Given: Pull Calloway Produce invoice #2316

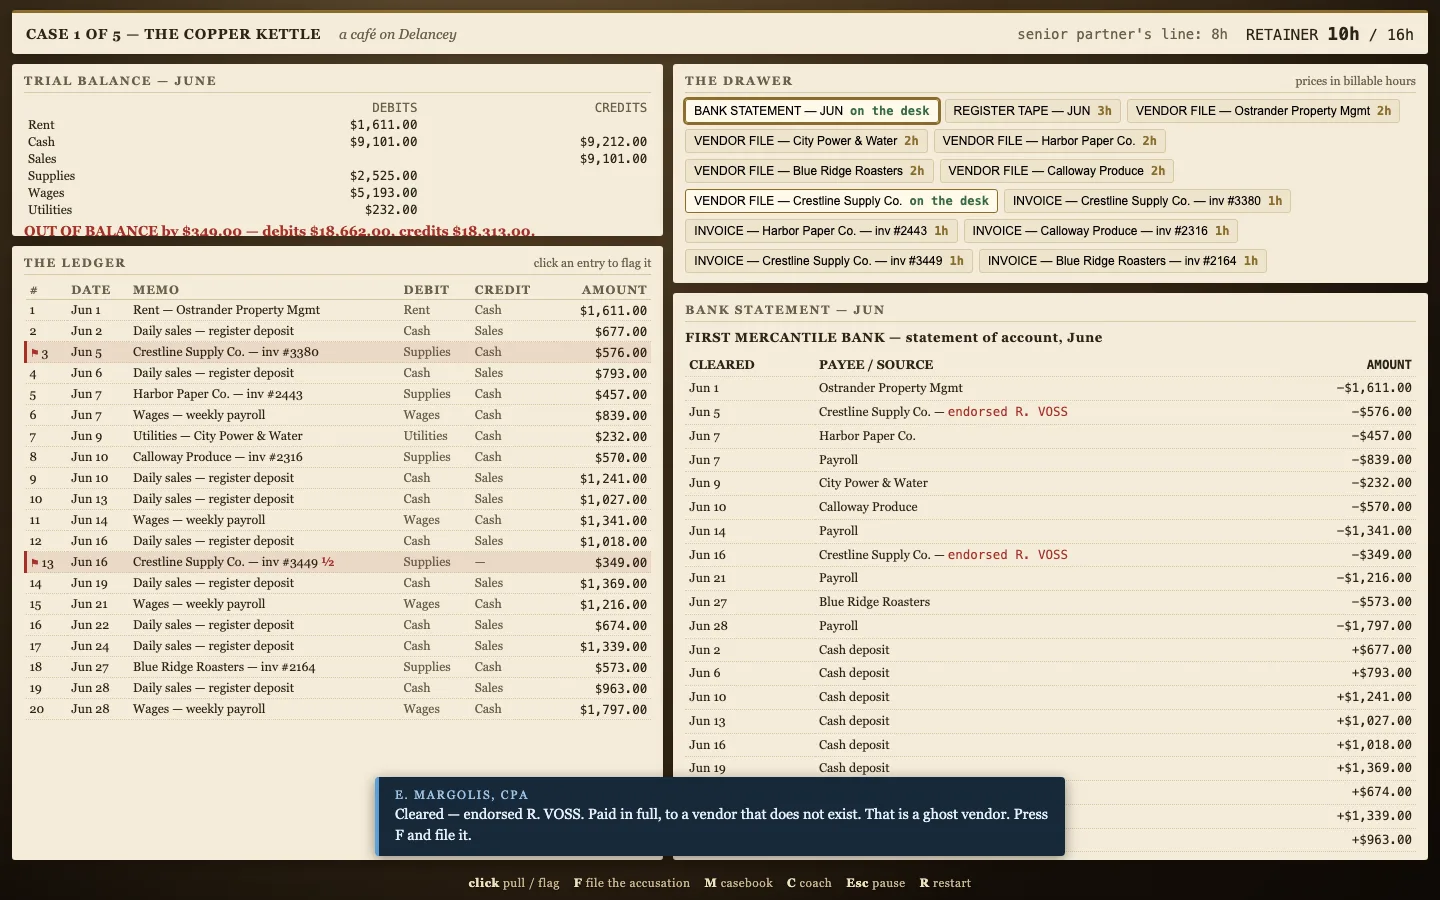Looking at the screenshot, I should click(1101, 231).
